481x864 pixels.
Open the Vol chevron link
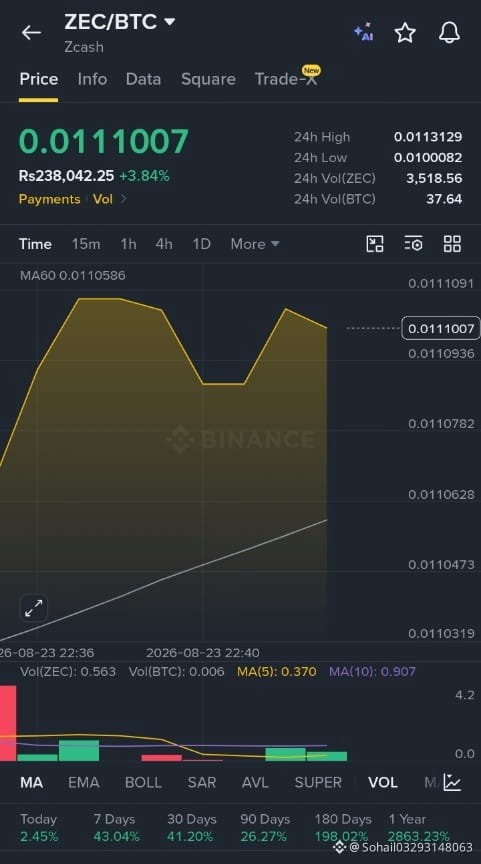pos(110,199)
